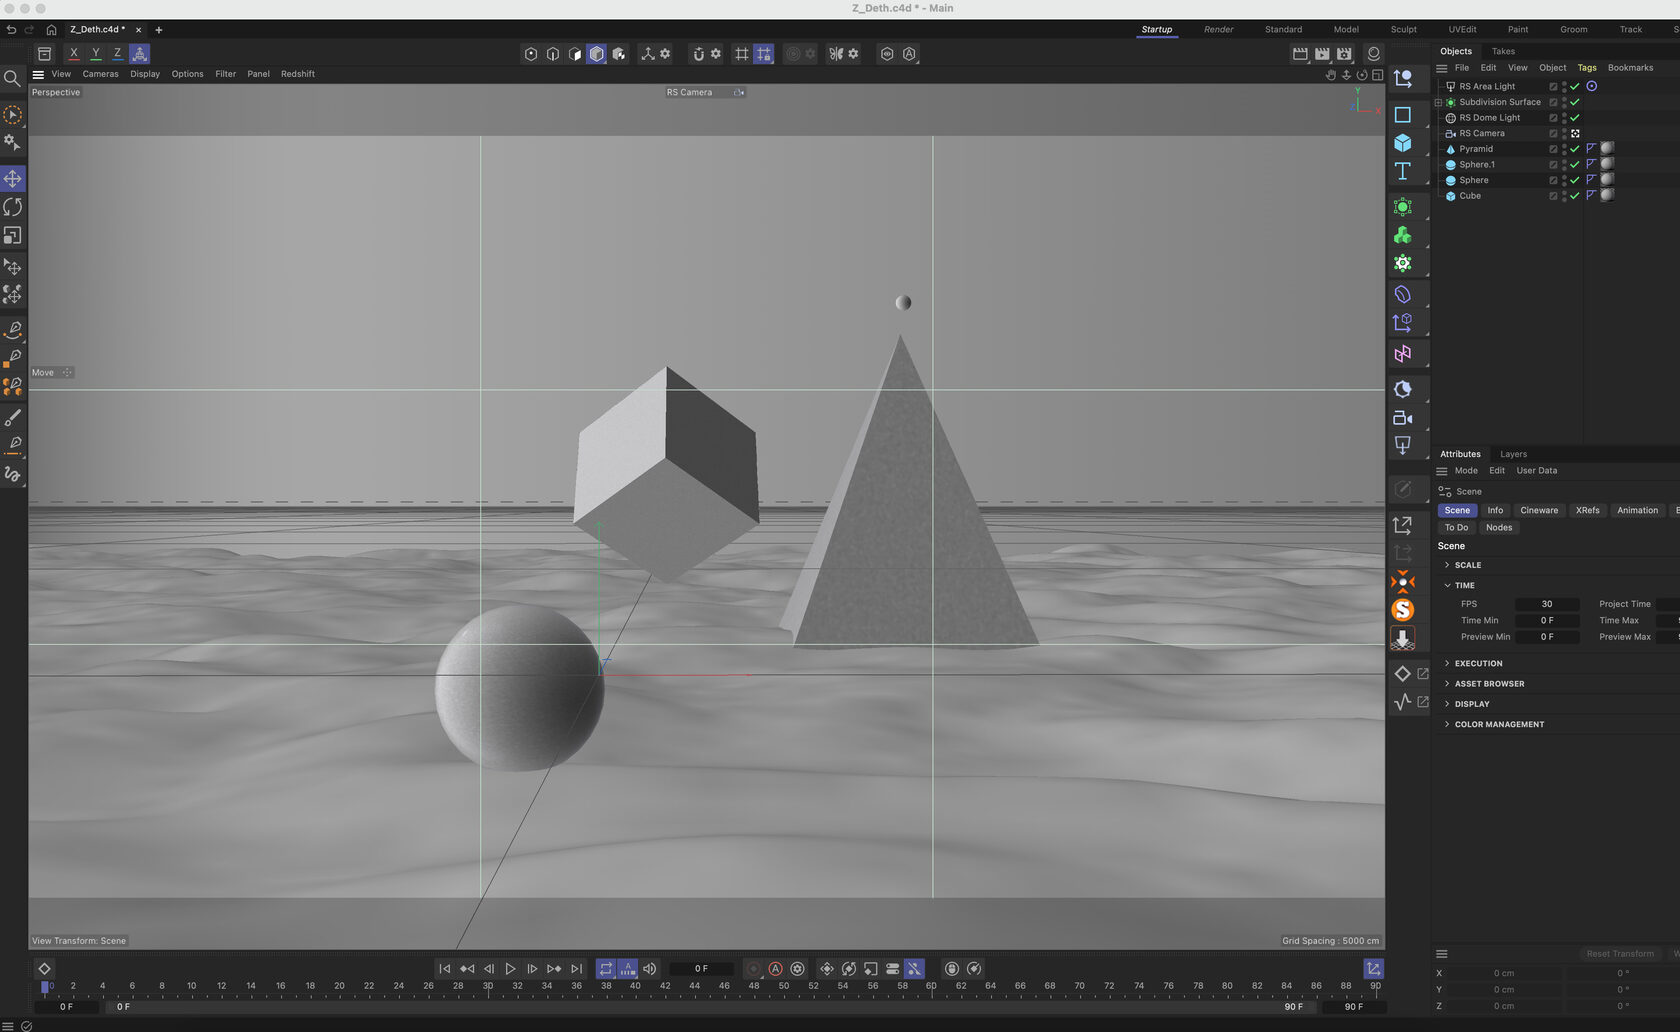Image resolution: width=1680 pixels, height=1032 pixels.
Task: Click the FPS value field showing 30
Action: pos(1548,604)
